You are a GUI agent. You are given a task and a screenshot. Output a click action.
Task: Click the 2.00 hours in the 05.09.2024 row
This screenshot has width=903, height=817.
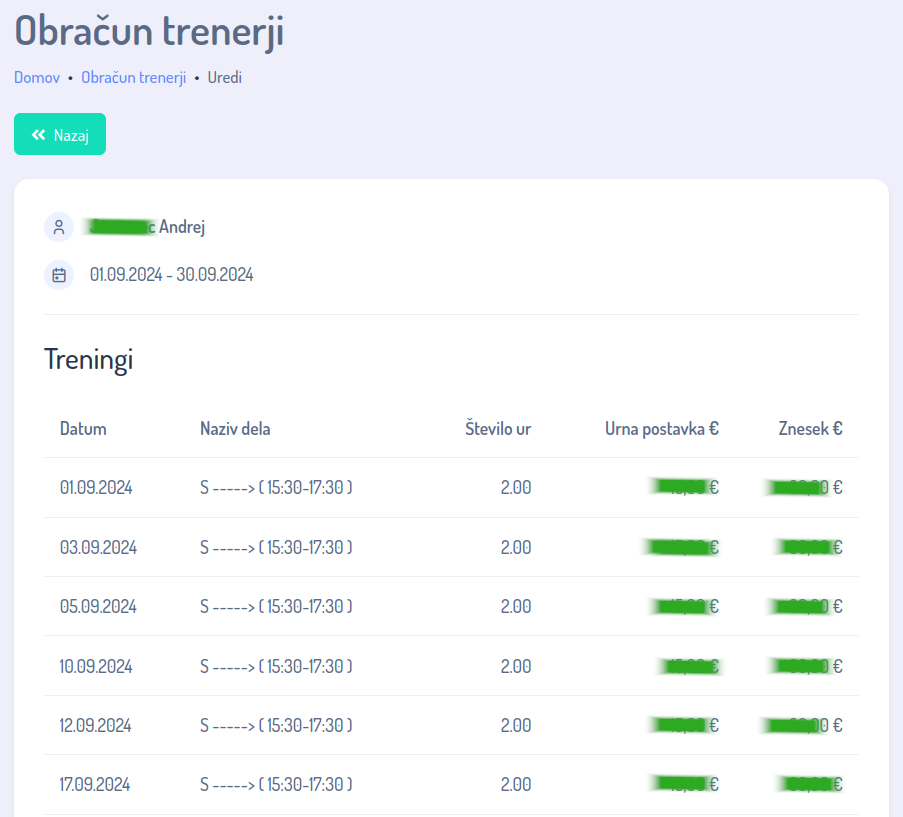click(x=515, y=607)
